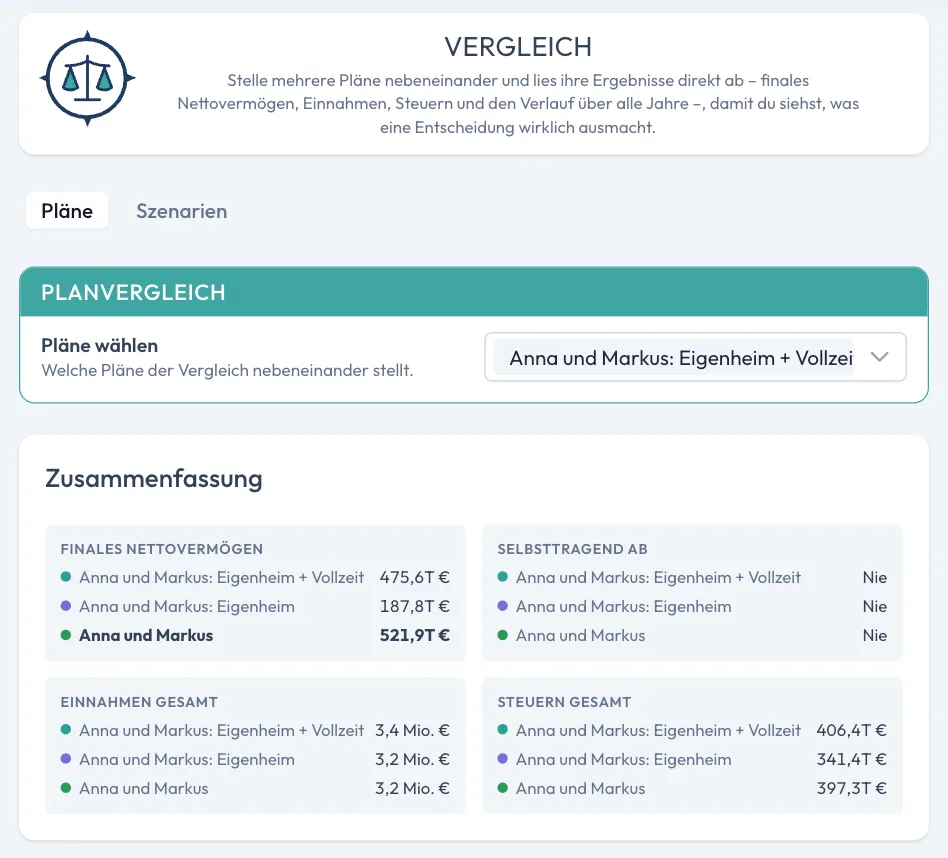
Task: Click the SELBSTTRAGEND AB card title
Action: pyautogui.click(x=573, y=549)
